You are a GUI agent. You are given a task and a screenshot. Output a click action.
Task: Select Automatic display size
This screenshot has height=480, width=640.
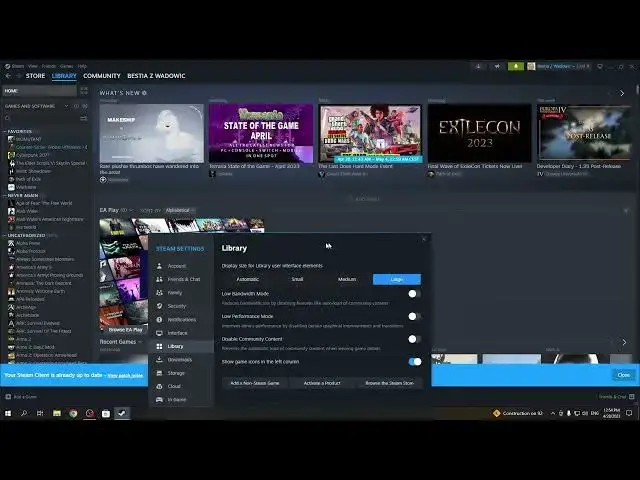247,279
